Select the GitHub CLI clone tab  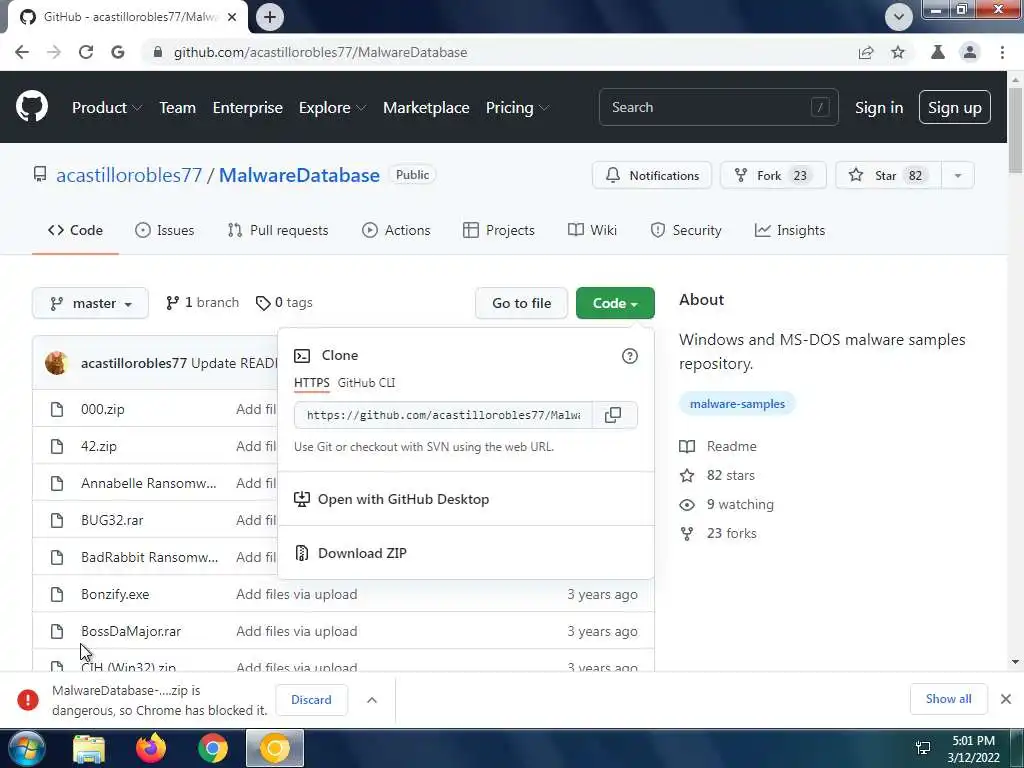366,383
